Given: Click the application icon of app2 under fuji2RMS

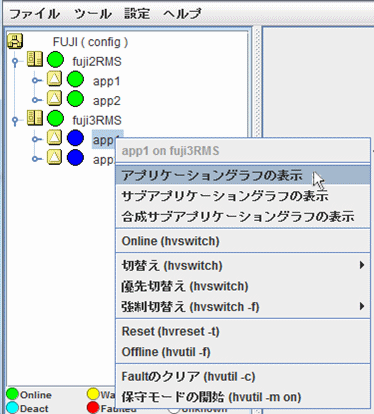Looking at the screenshot, I should pos(54,98).
